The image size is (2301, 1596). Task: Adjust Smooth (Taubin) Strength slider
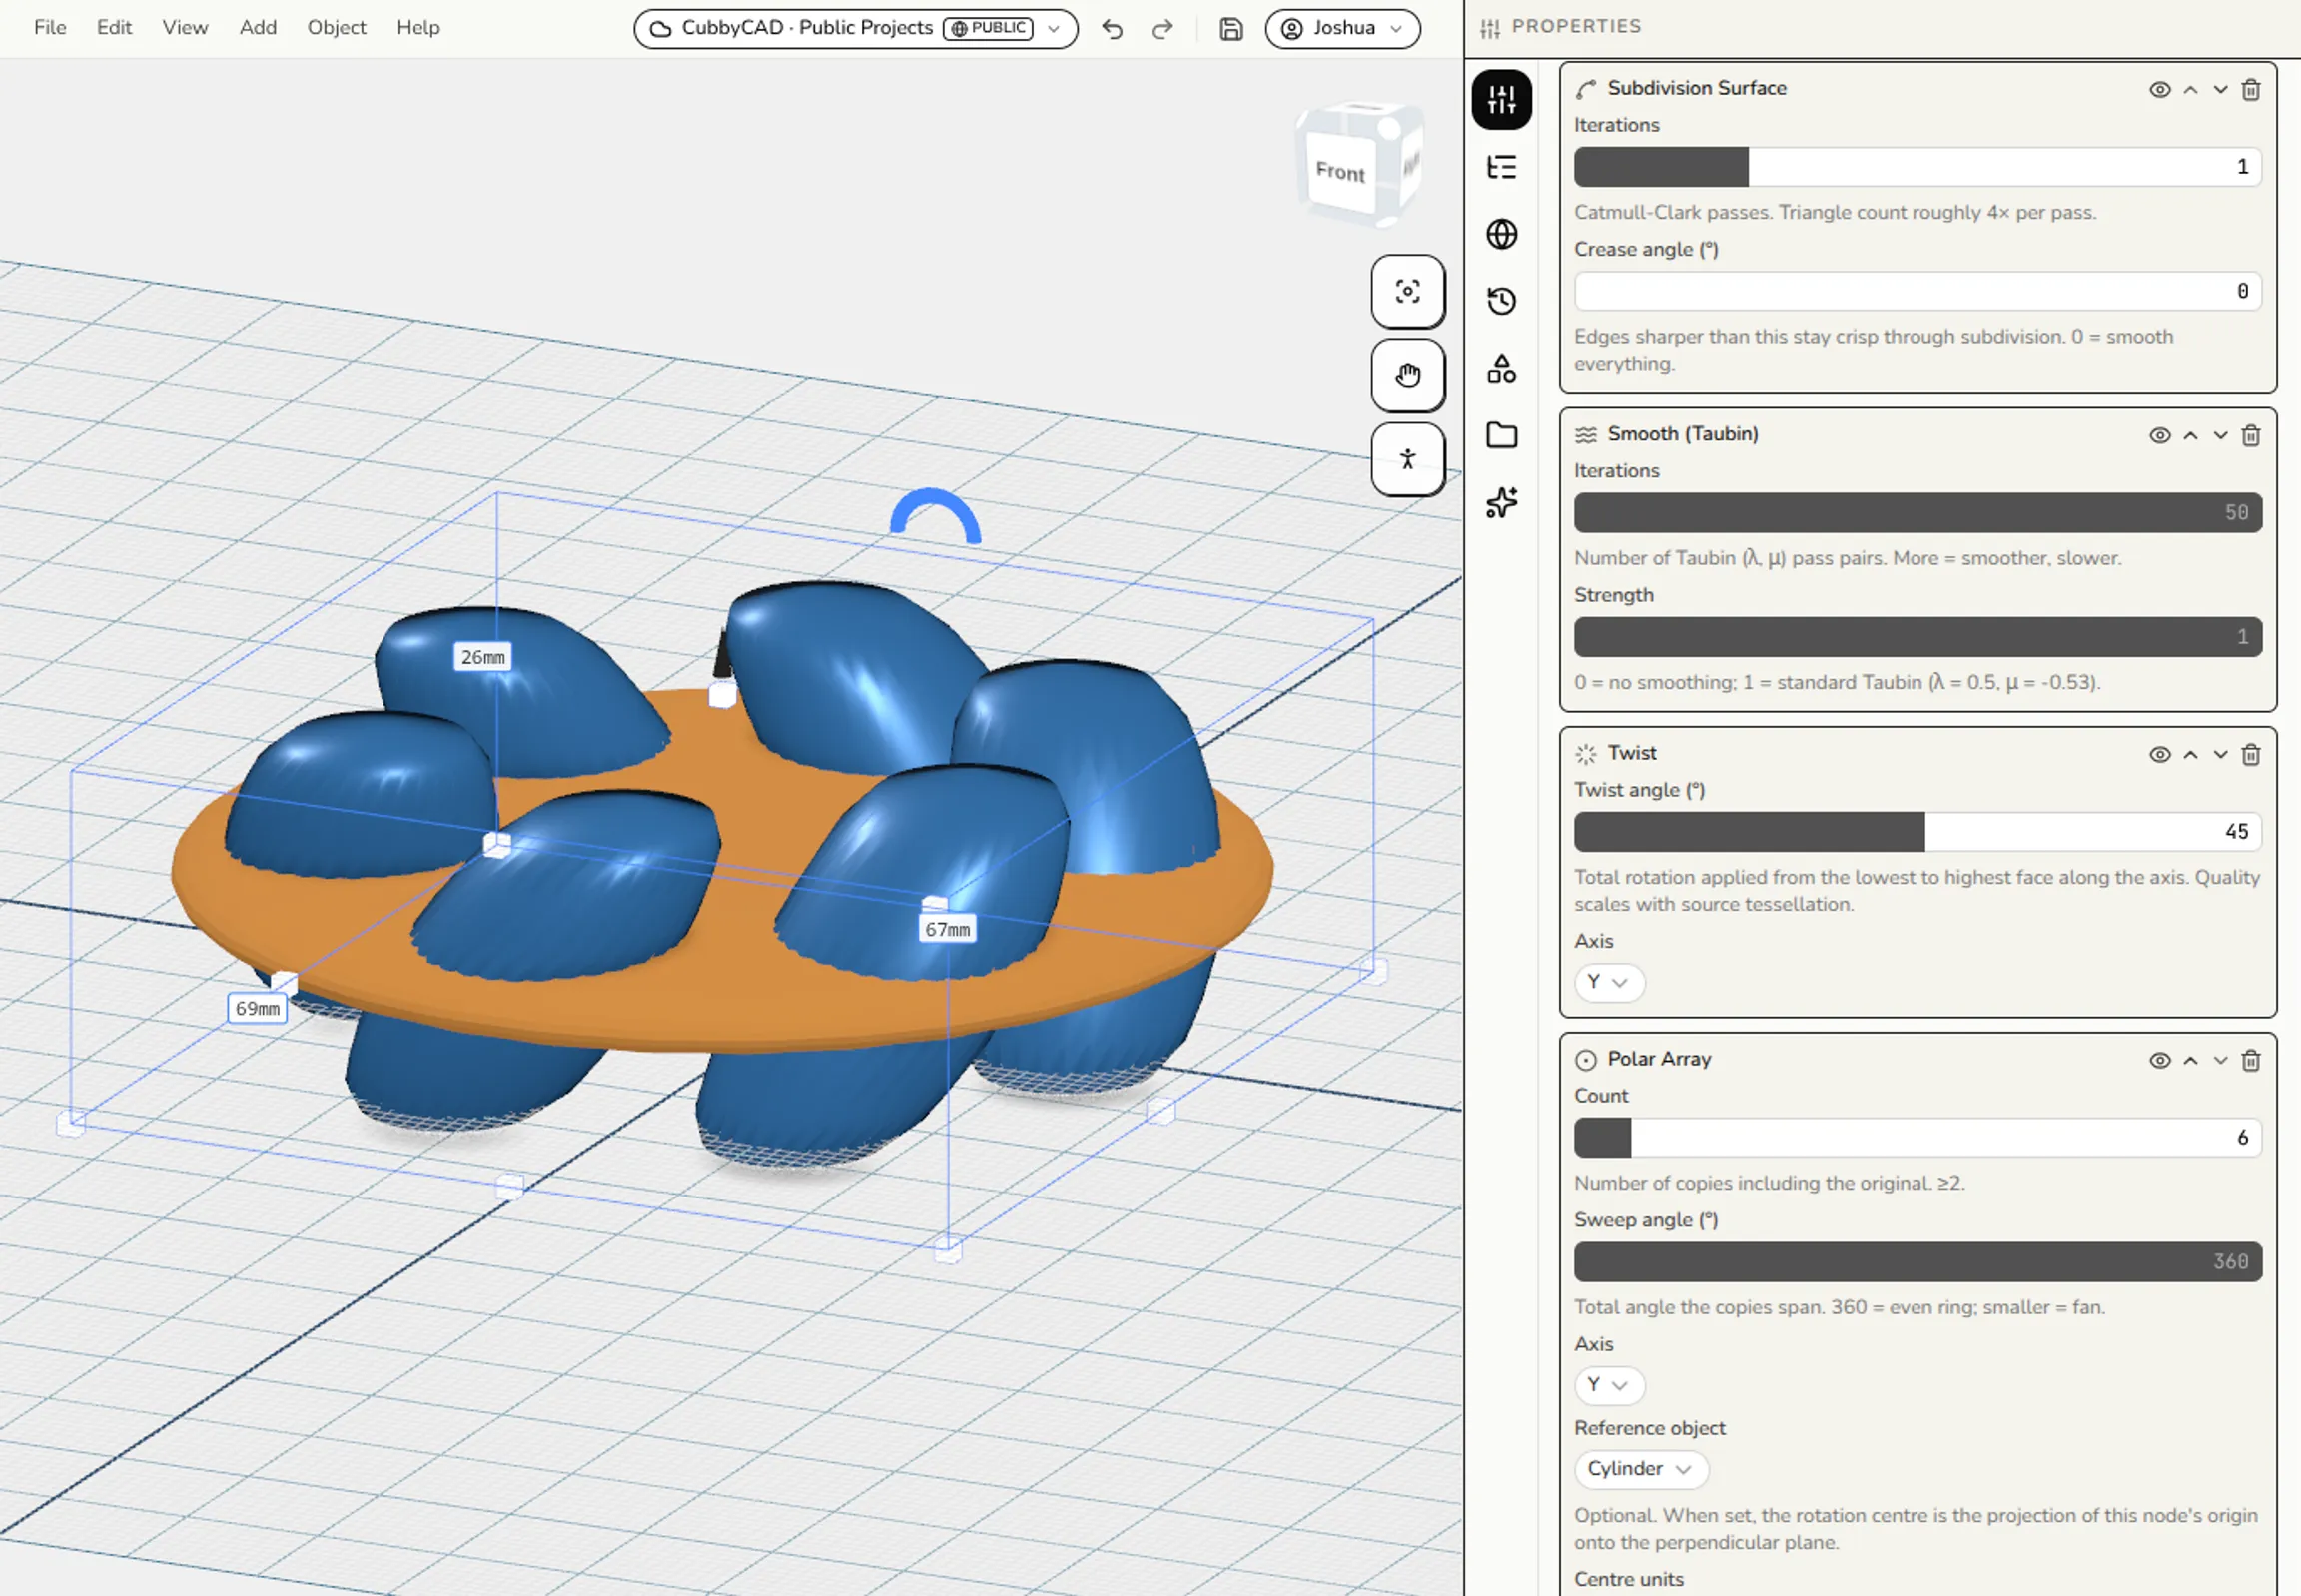(x=1917, y=637)
